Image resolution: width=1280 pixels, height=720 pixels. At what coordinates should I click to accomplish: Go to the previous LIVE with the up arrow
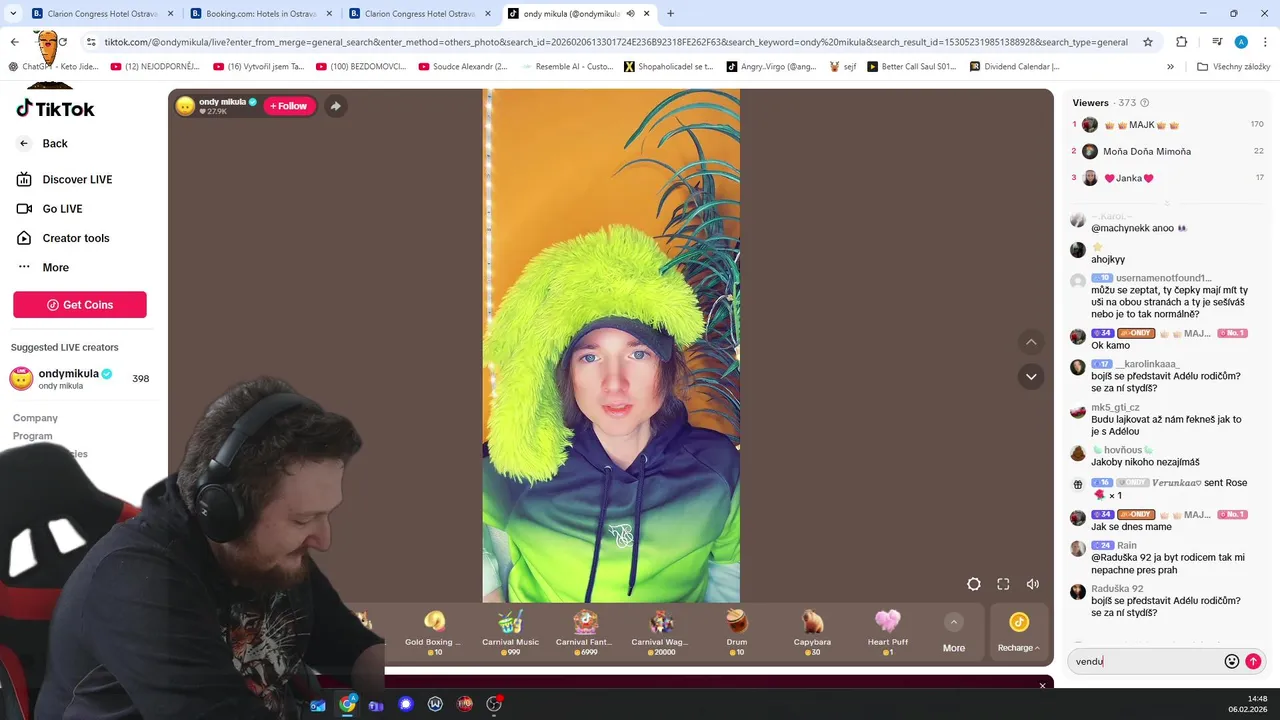pyautogui.click(x=1031, y=343)
